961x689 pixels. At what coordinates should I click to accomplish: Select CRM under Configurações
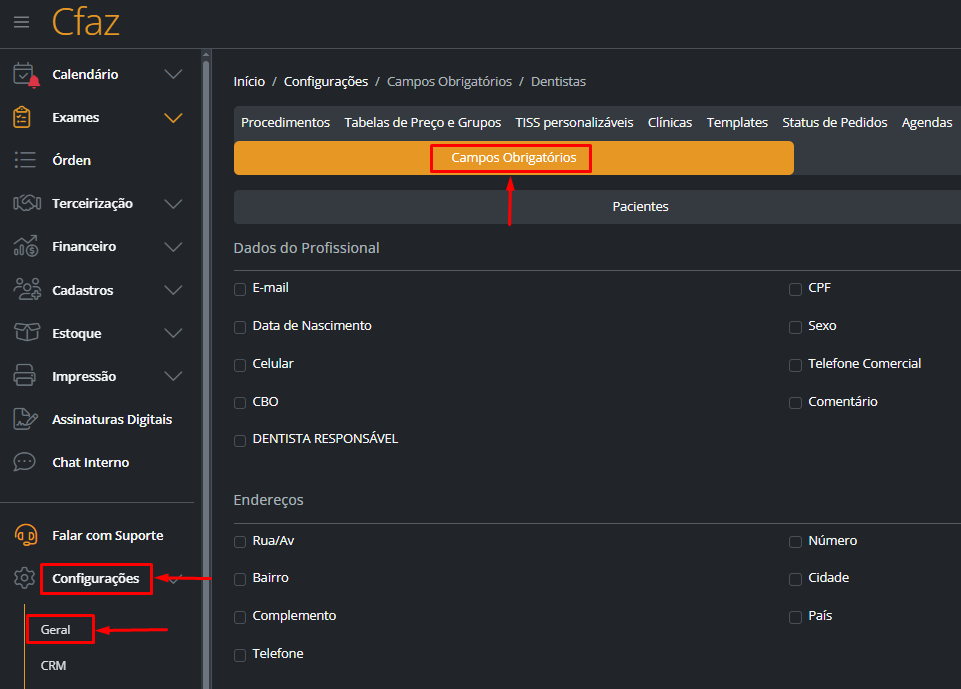53,665
